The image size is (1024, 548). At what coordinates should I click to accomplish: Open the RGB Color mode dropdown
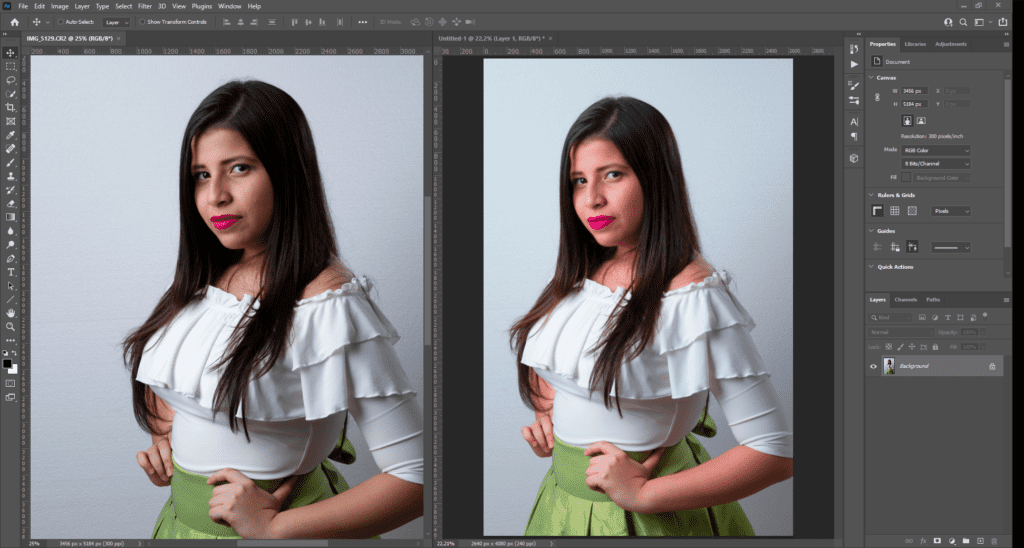tap(936, 150)
